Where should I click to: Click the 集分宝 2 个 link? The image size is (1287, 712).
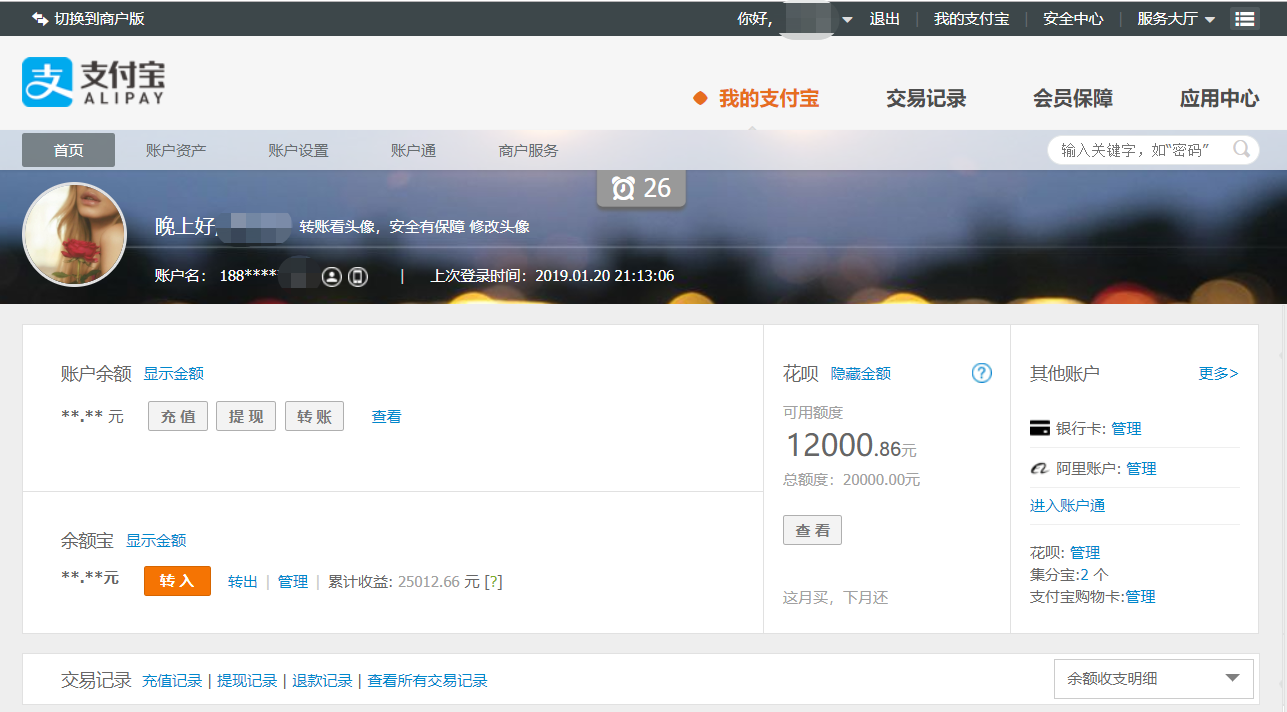coord(1069,574)
